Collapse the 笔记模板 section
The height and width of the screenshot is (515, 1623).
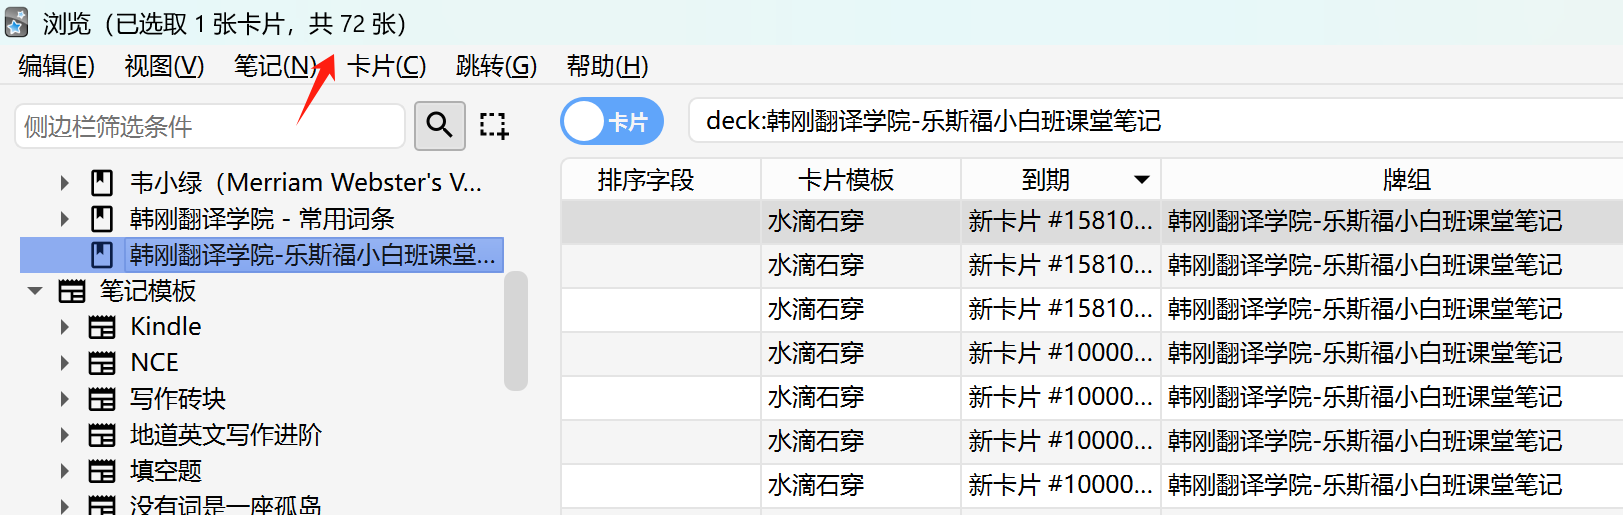pos(35,291)
